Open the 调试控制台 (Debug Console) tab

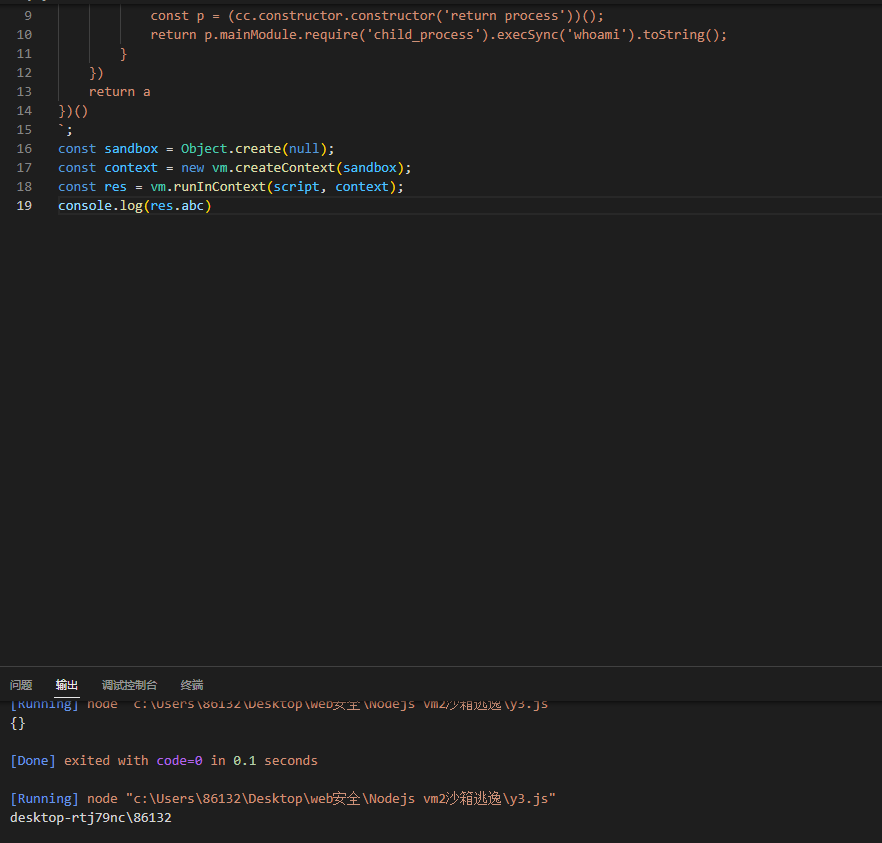click(x=129, y=685)
